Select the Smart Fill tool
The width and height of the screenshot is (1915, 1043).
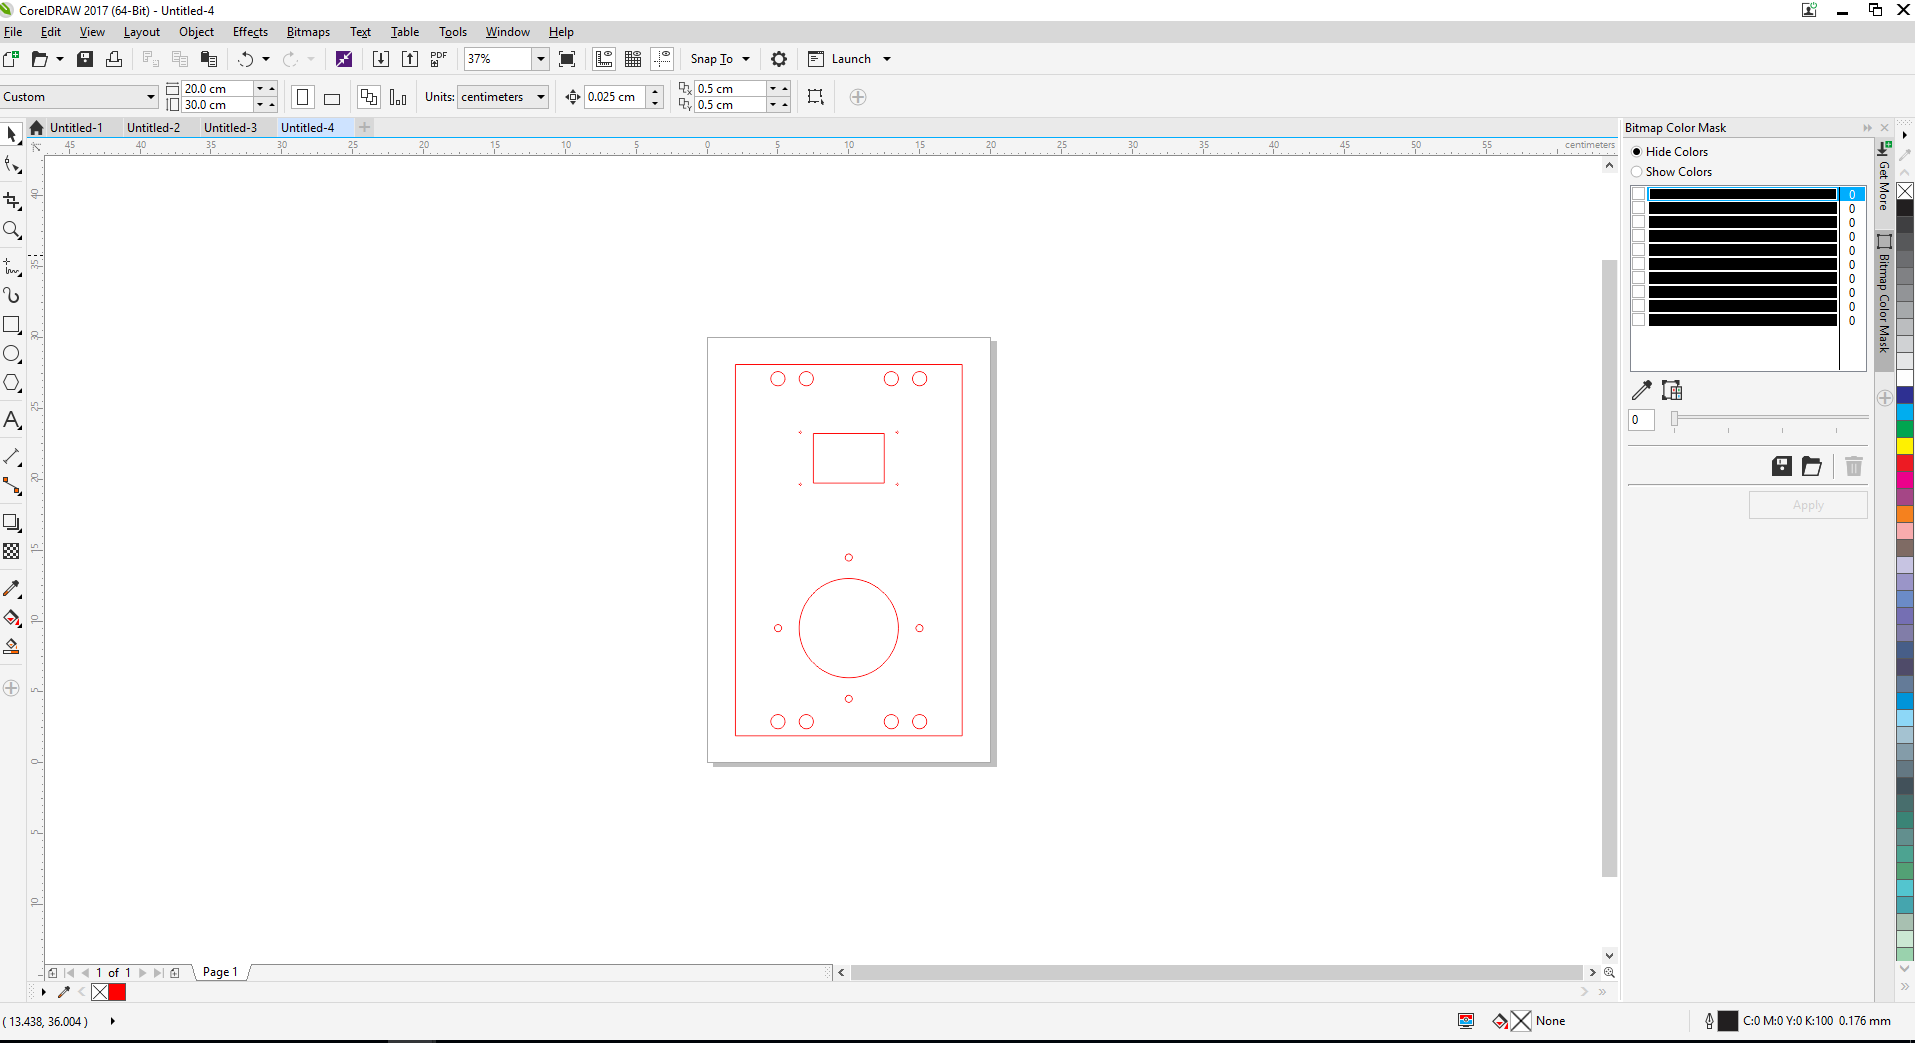[12, 647]
